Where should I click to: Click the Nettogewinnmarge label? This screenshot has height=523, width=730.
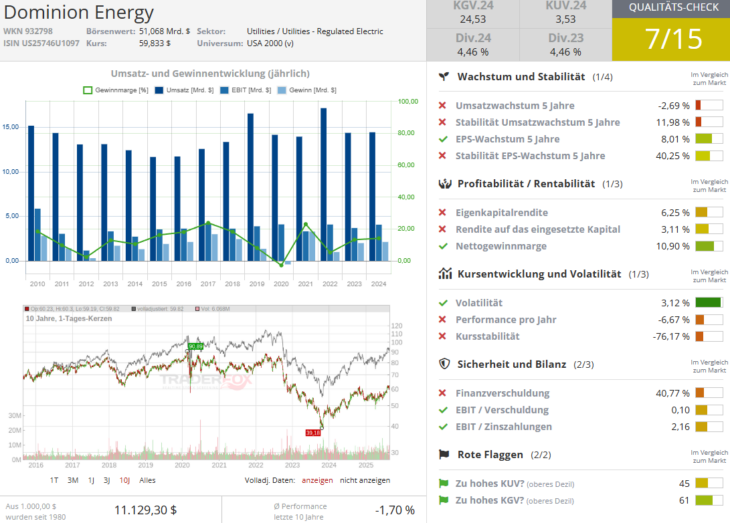click(501, 246)
